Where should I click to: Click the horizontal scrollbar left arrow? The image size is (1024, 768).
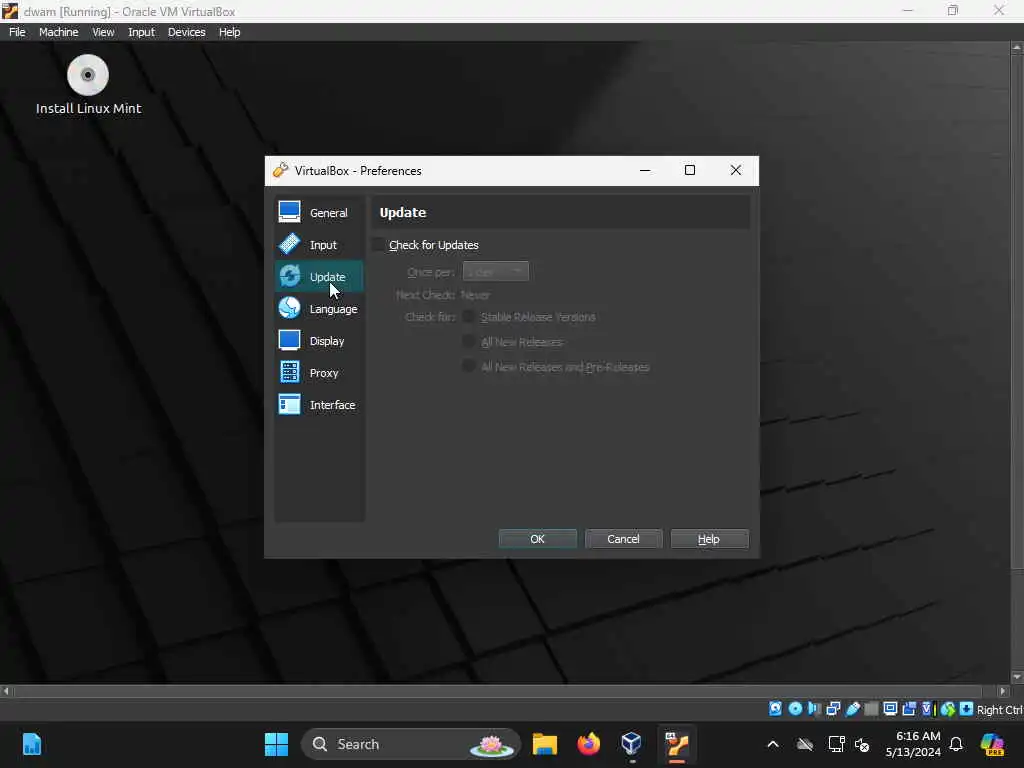[x=6, y=690]
